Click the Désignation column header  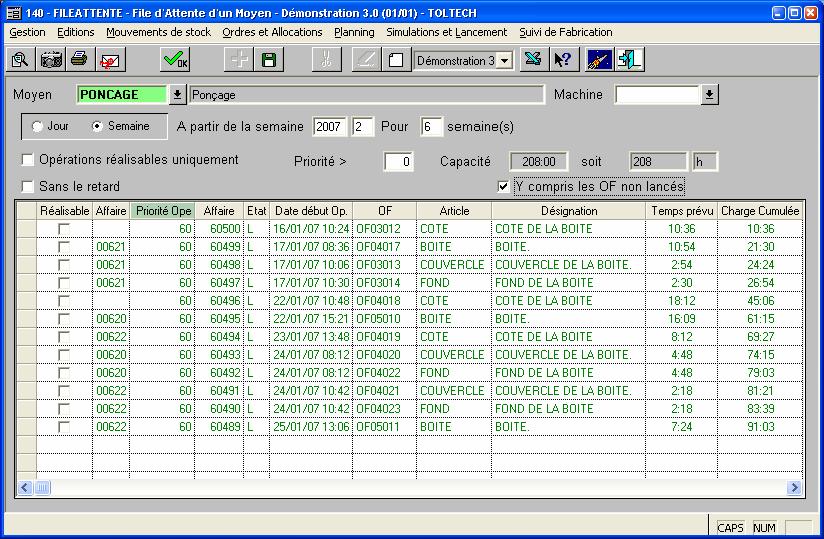pyautogui.click(x=569, y=211)
